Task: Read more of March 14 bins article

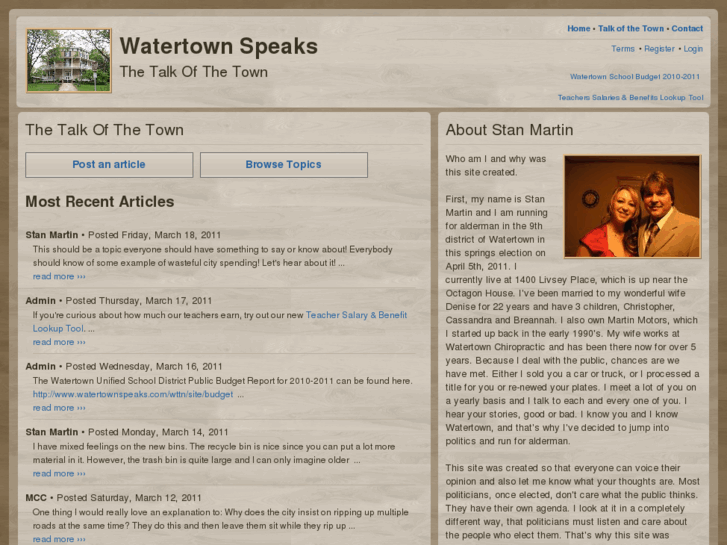Action: click(x=59, y=474)
